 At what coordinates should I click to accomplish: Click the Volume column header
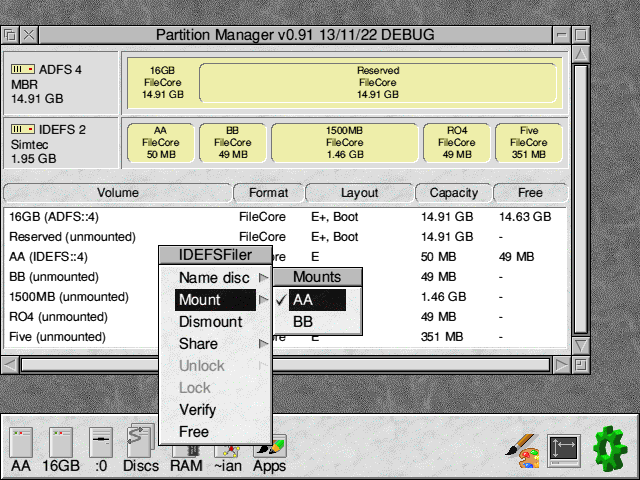coord(118,193)
